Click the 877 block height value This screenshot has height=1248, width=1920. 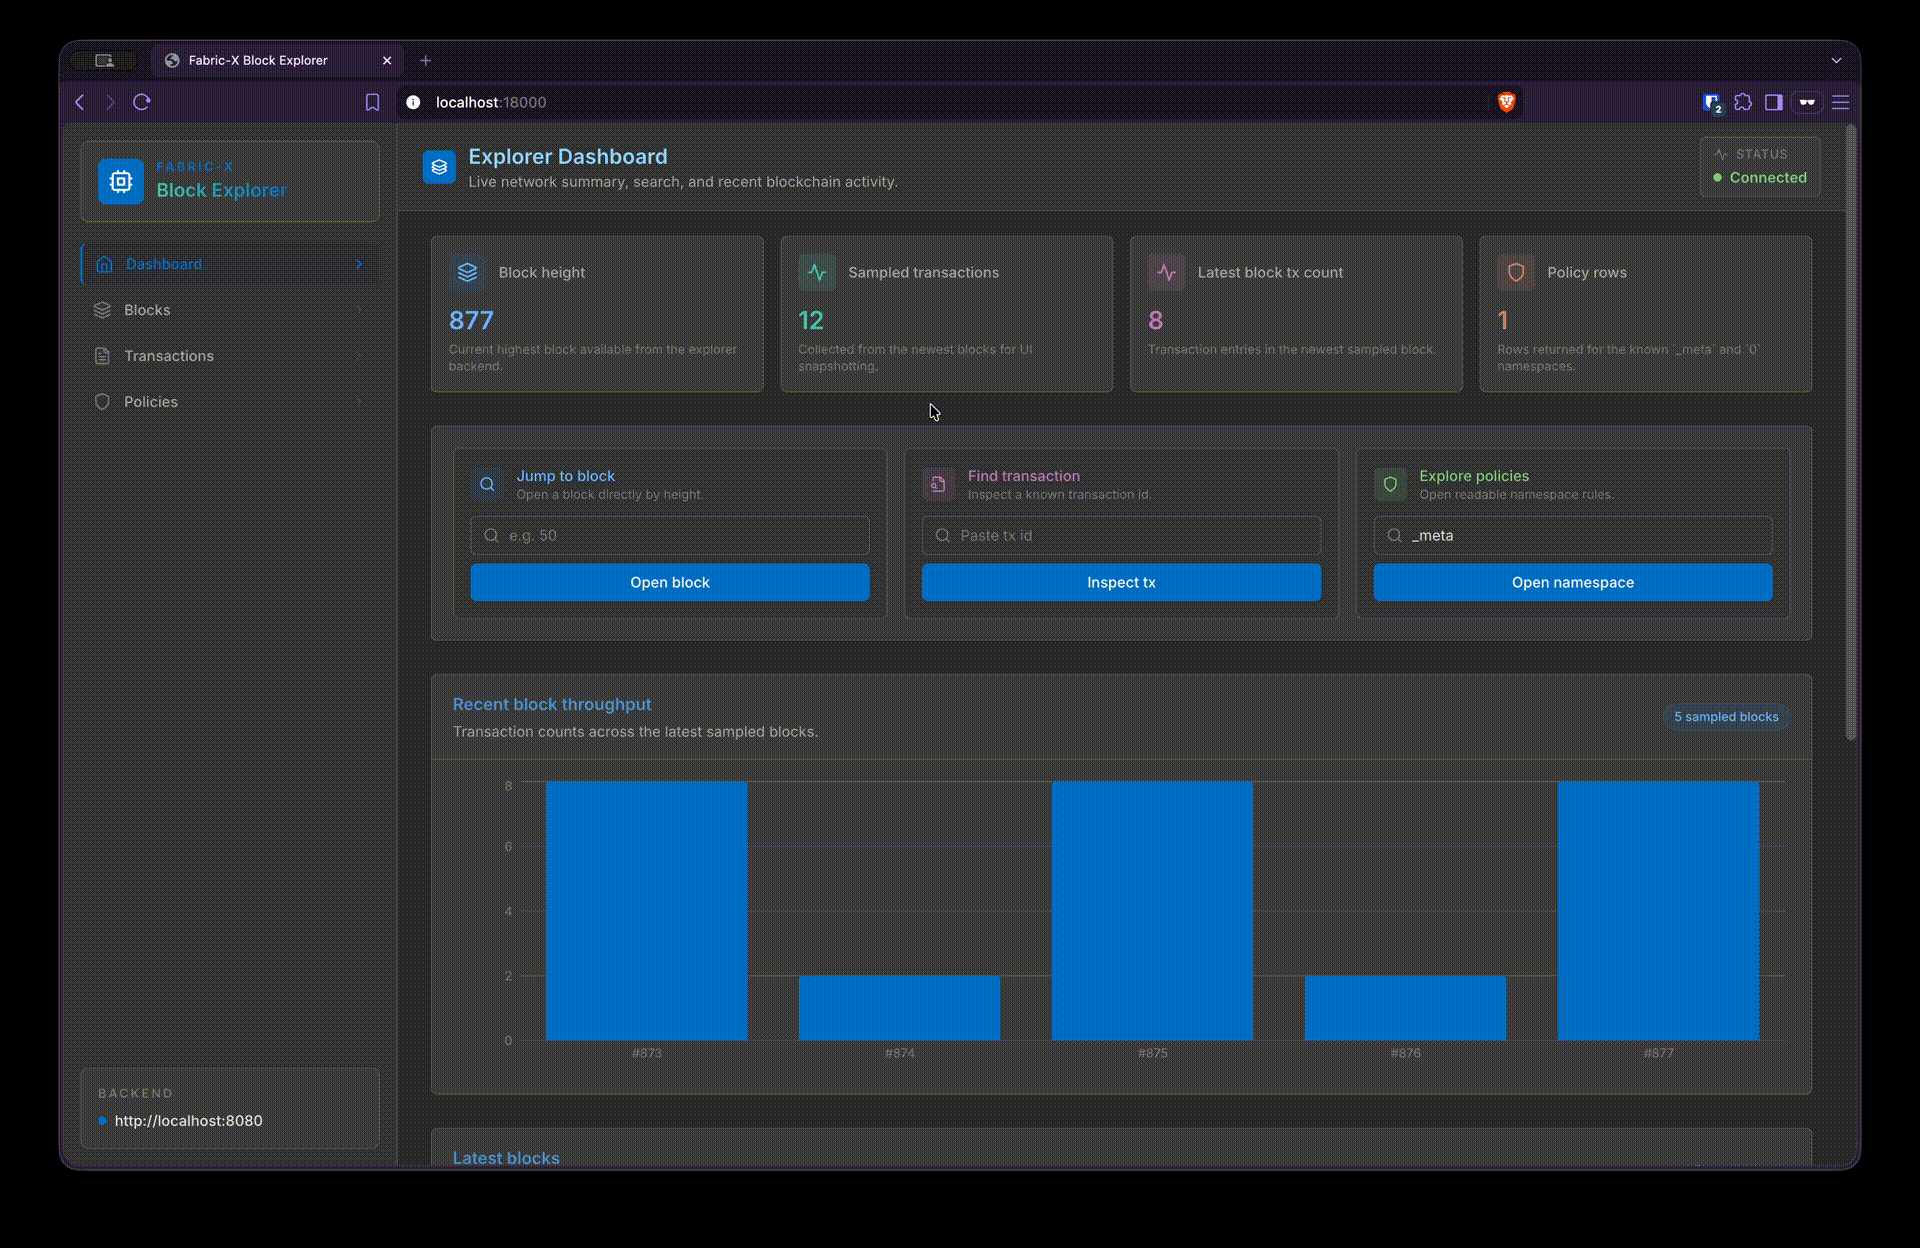[x=471, y=320]
